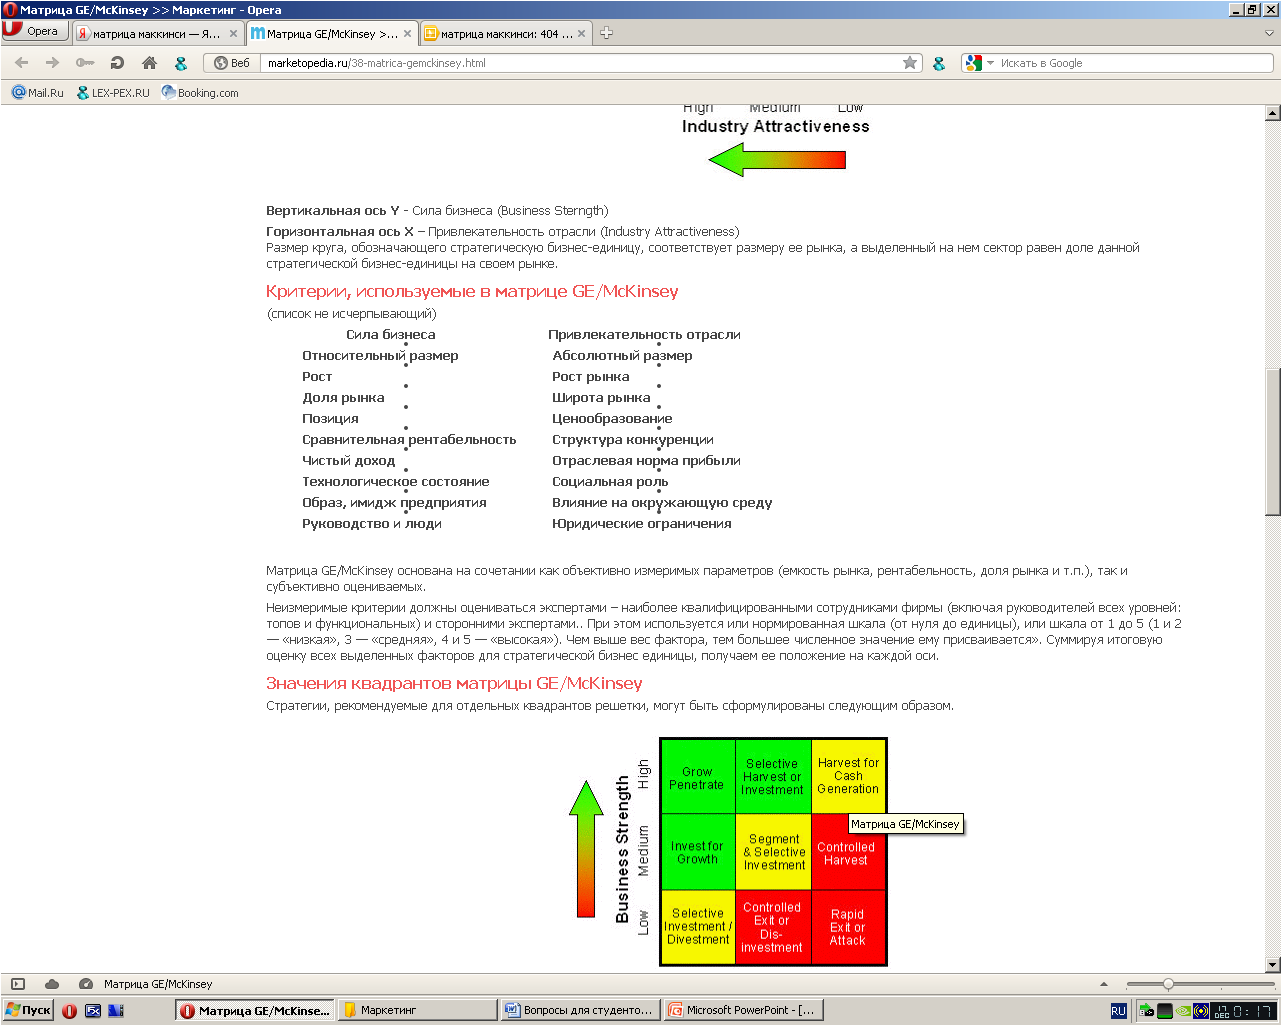This screenshot has width=1282, height=1026.
Task: Click the Controlled Exit or Disinvestment cell
Action: 773,927
